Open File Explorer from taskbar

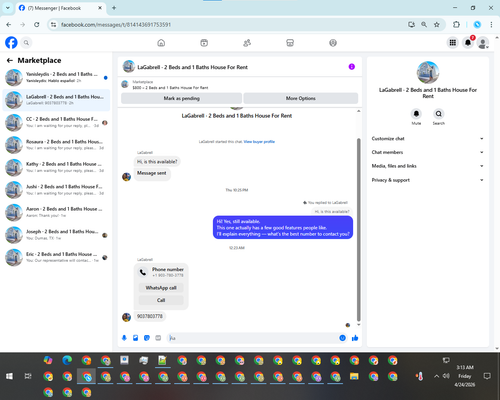tap(354, 376)
